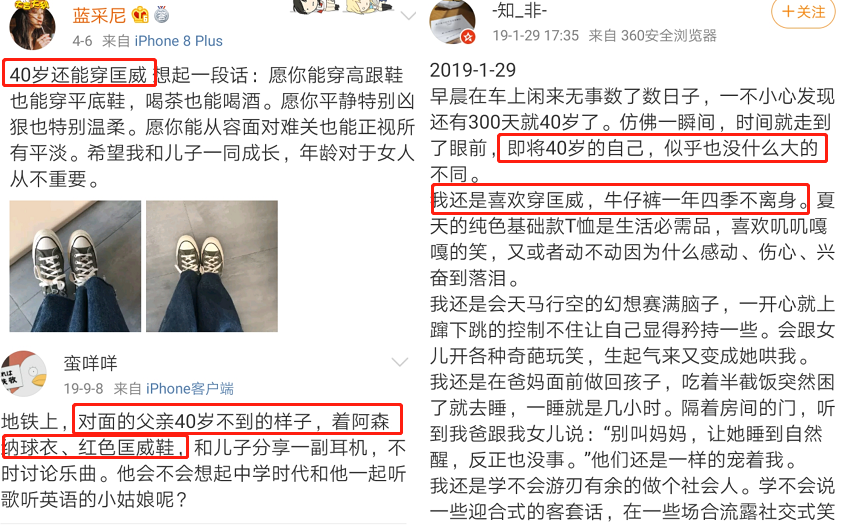Click the username -知_非-
This screenshot has height=525, width=848.
tap(520, 10)
